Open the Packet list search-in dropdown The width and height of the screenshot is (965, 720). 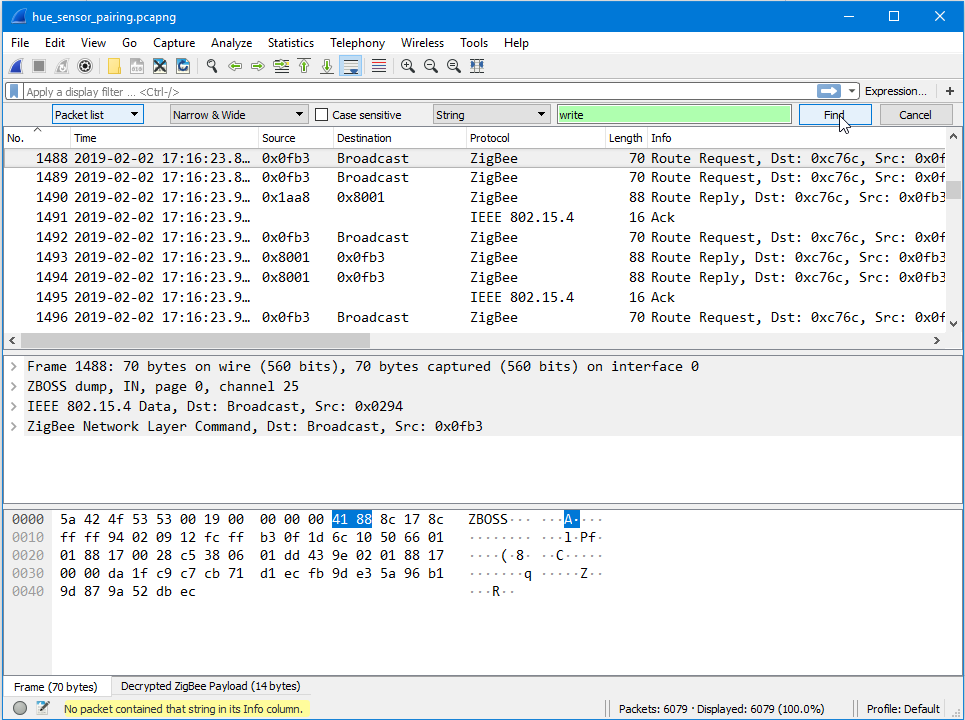[x=98, y=115]
